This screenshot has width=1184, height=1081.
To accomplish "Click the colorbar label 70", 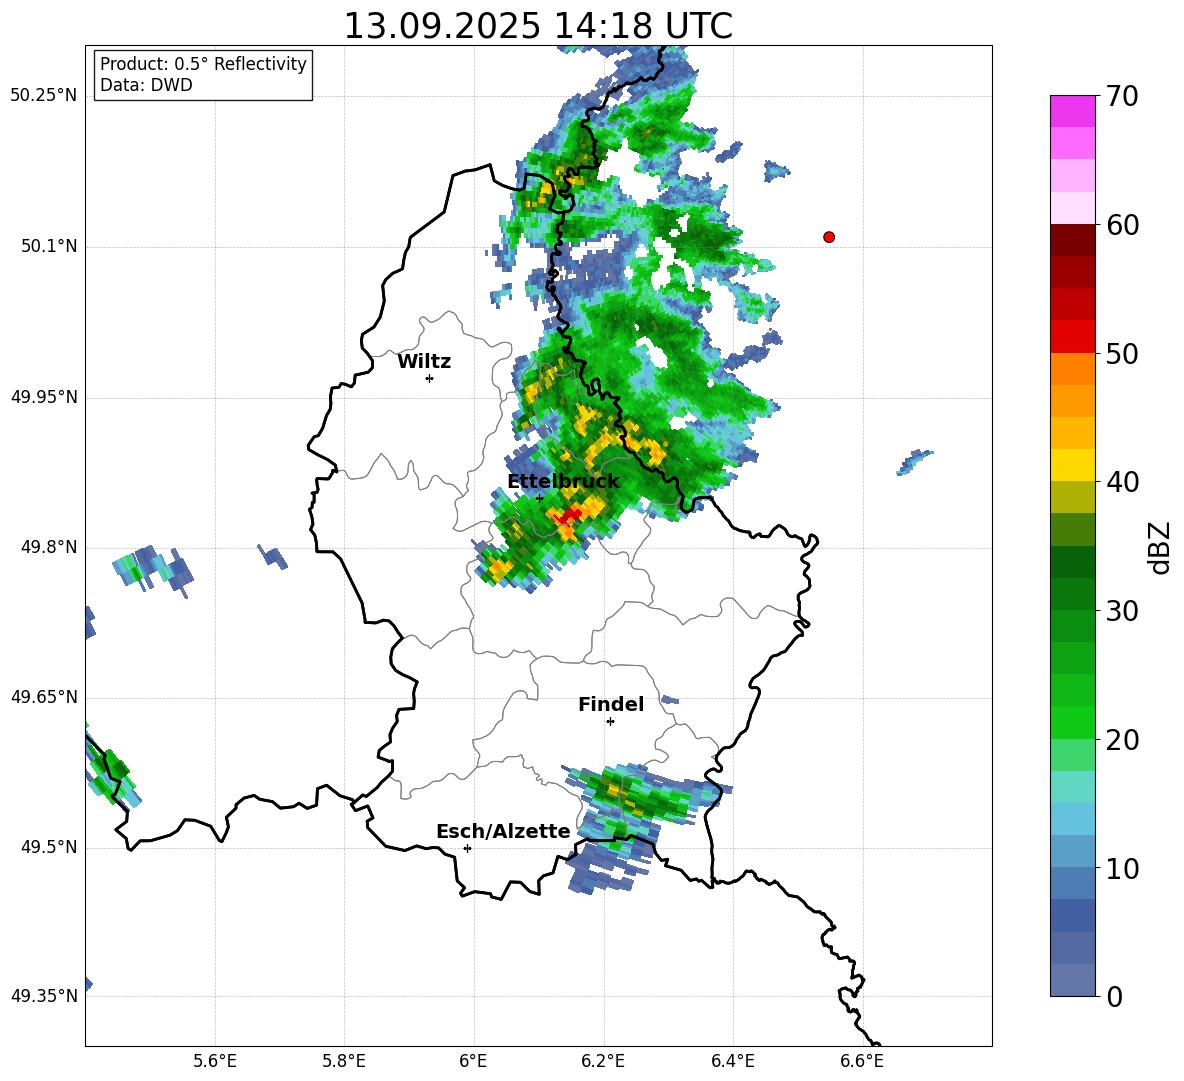I will [x=1122, y=96].
